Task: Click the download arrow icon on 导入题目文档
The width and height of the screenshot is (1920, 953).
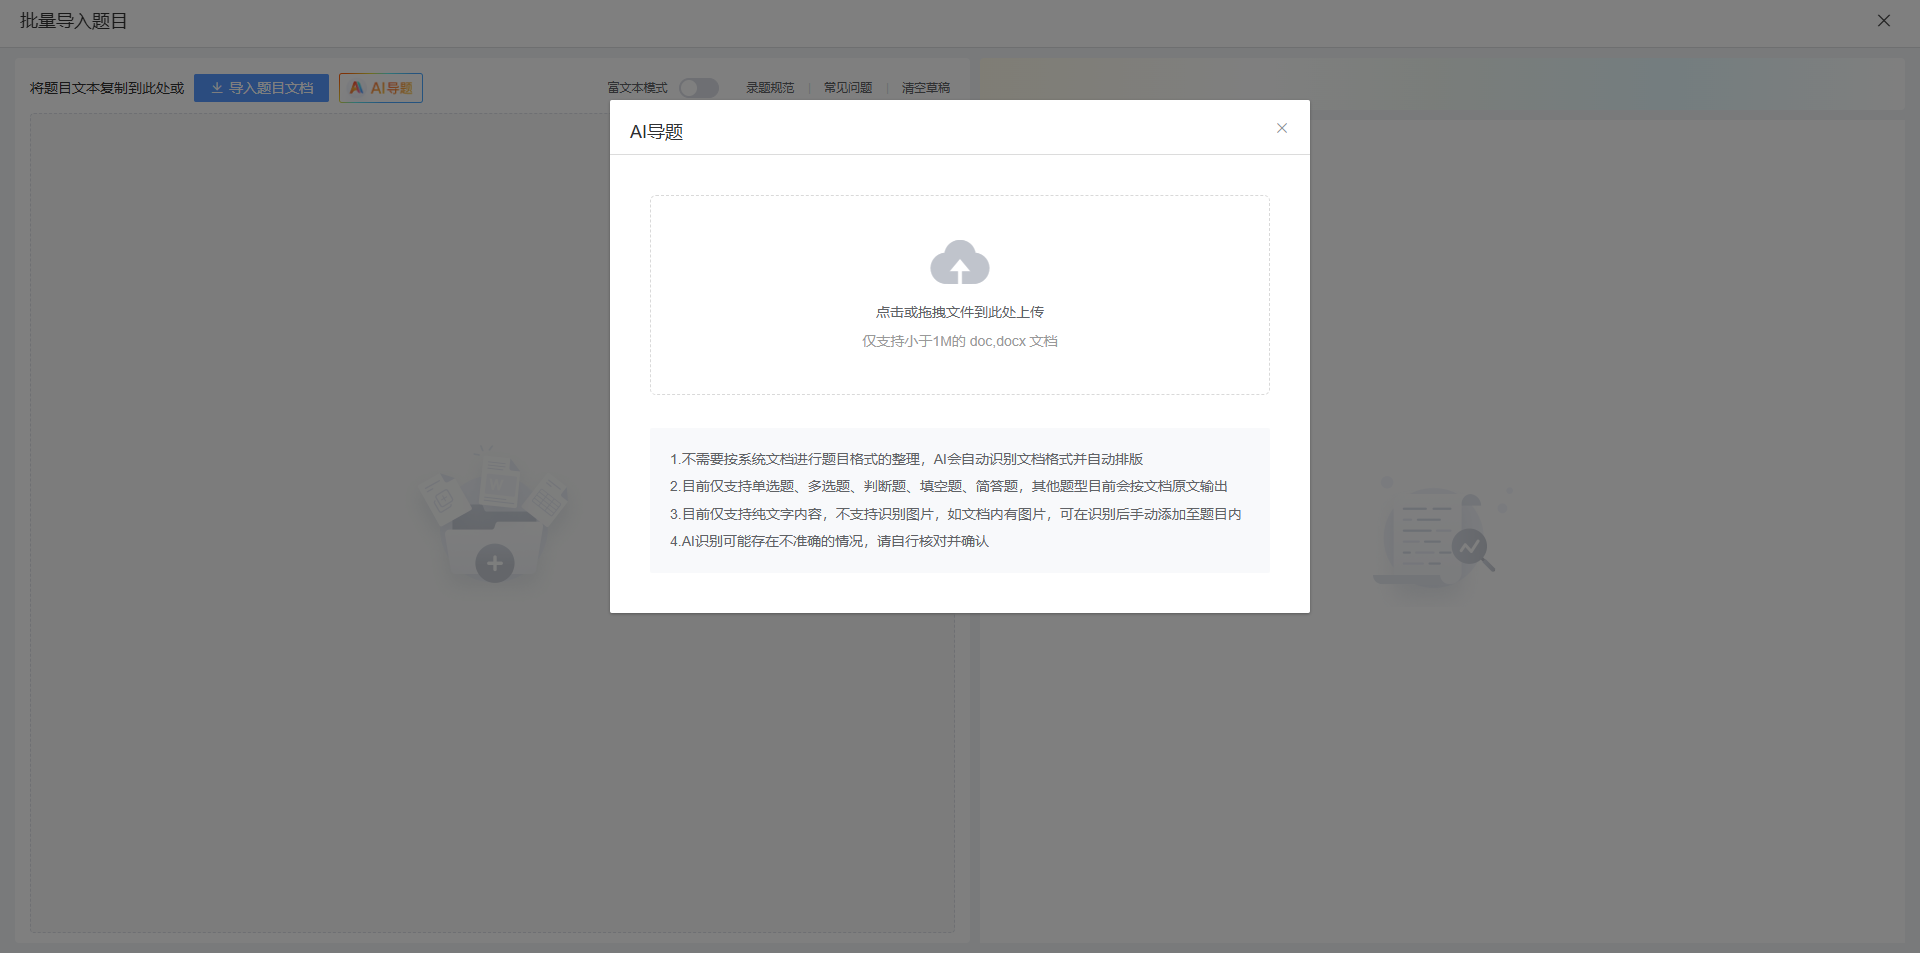Action: 216,88
